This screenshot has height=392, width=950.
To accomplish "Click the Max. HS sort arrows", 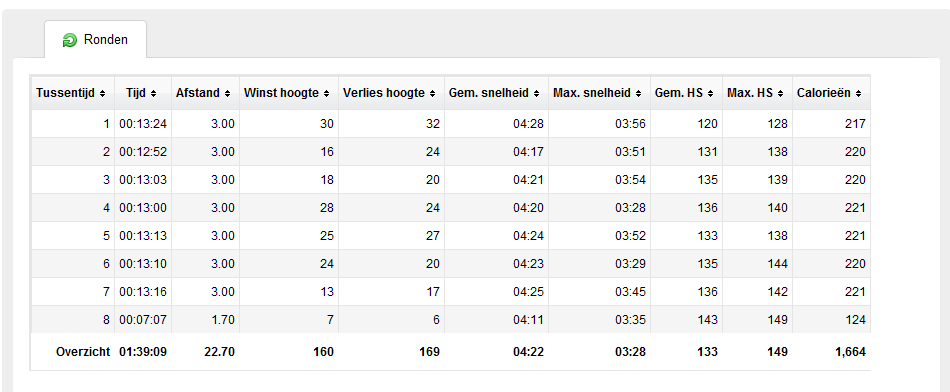I will [781, 93].
